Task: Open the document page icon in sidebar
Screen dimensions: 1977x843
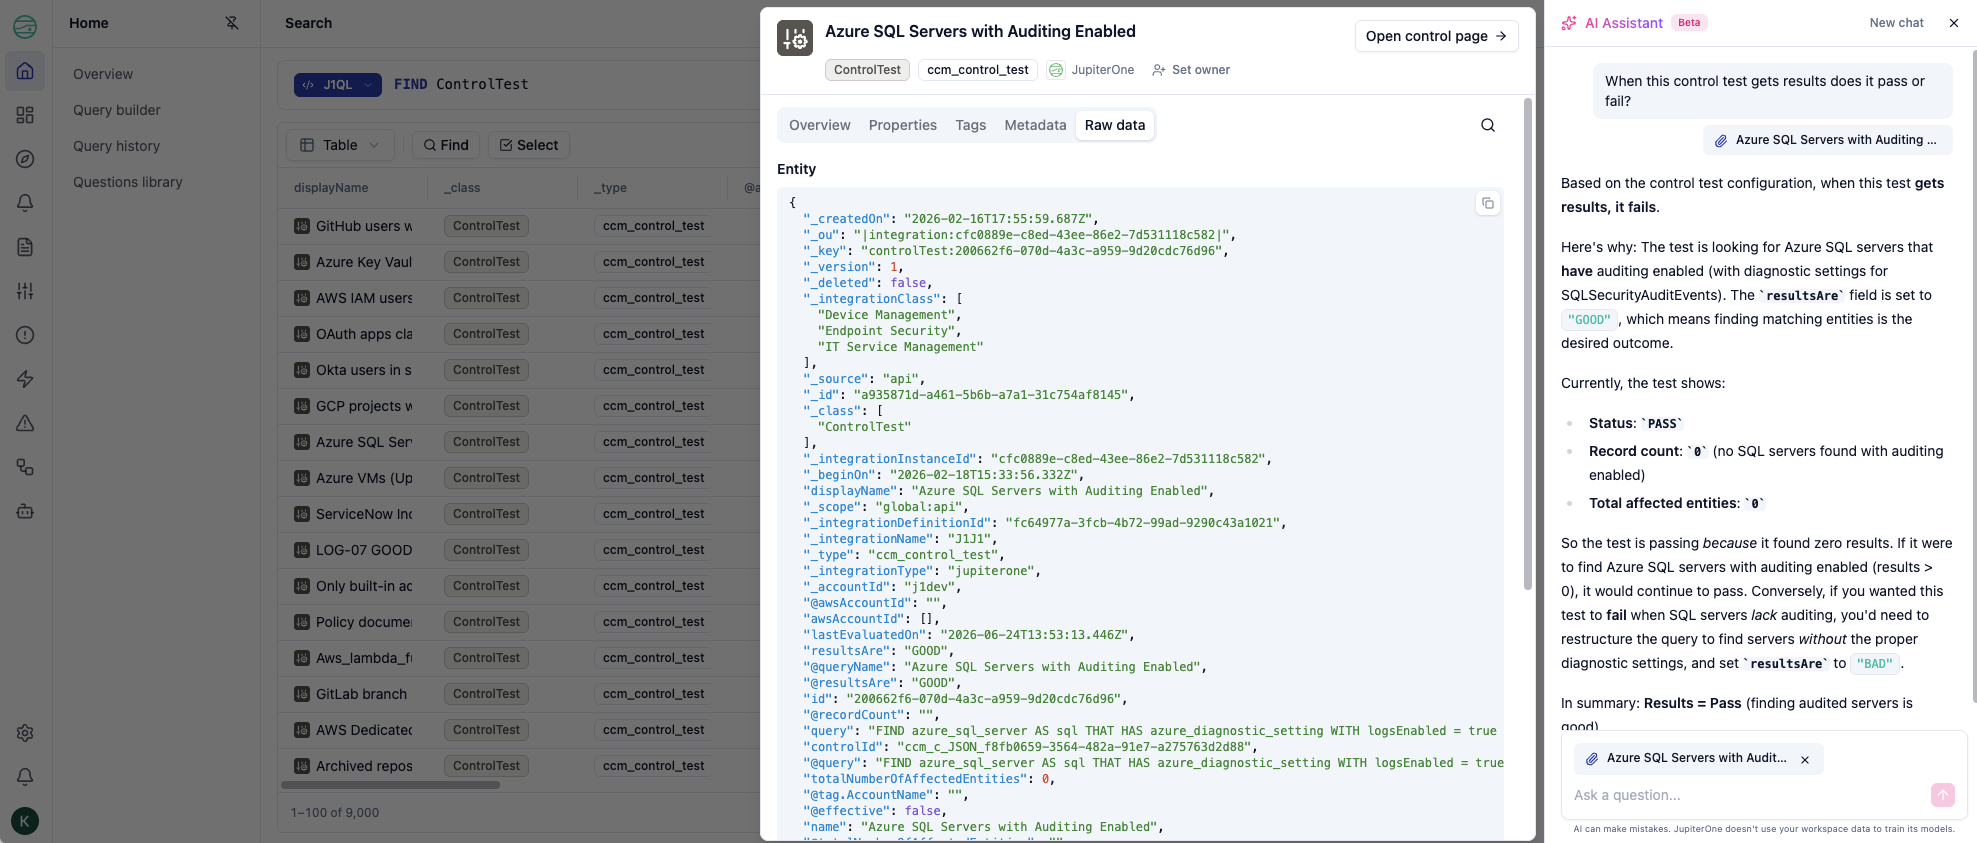Action: [x=25, y=247]
